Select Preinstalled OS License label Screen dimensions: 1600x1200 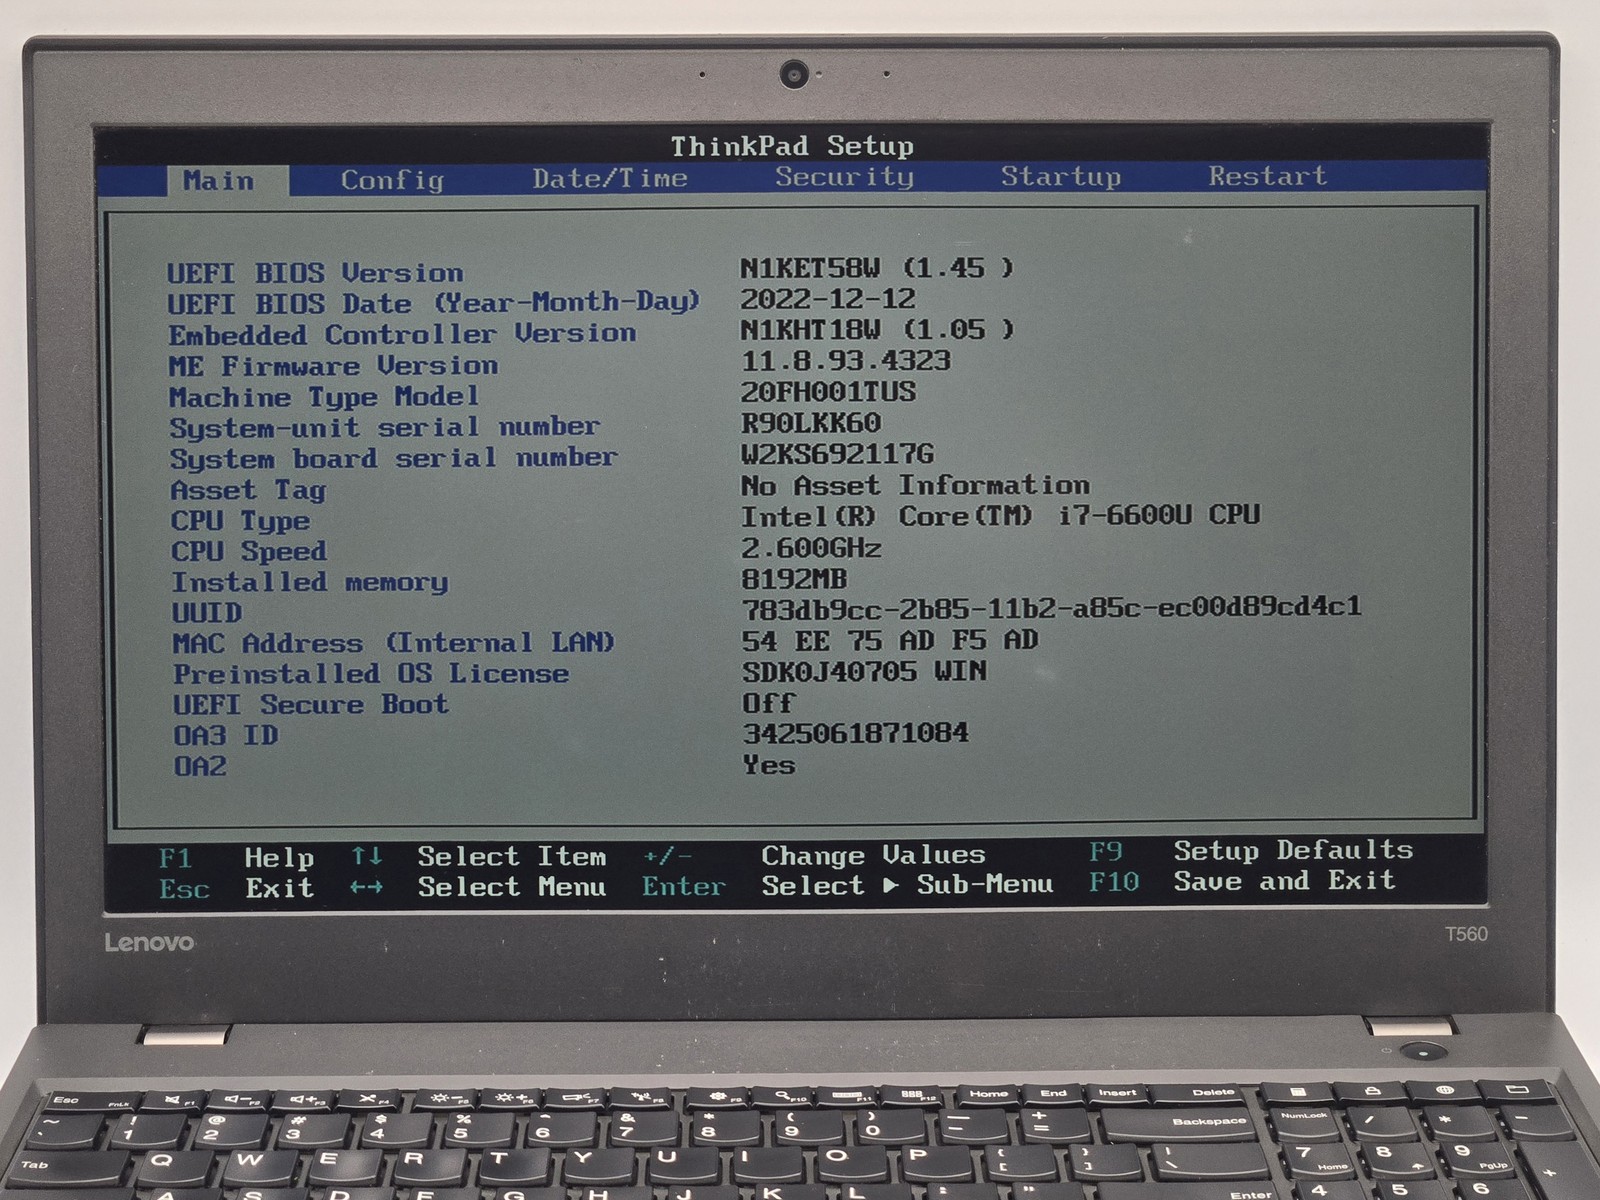click(371, 674)
